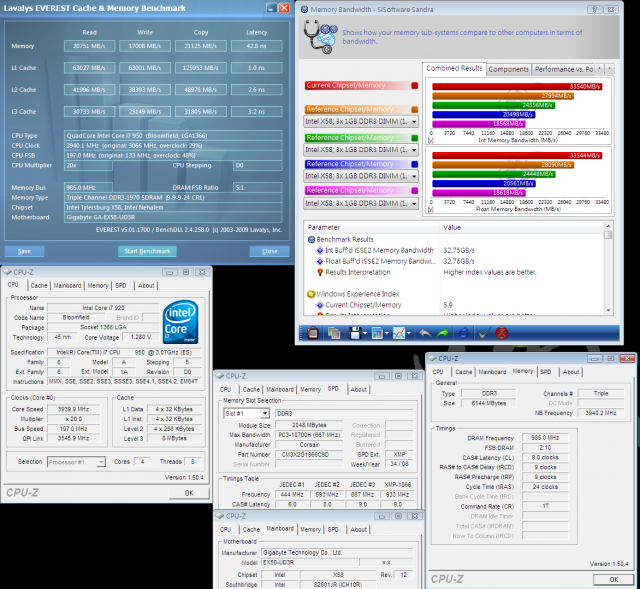Click the grey back arrow in Sandra toolbar

pos(425,333)
